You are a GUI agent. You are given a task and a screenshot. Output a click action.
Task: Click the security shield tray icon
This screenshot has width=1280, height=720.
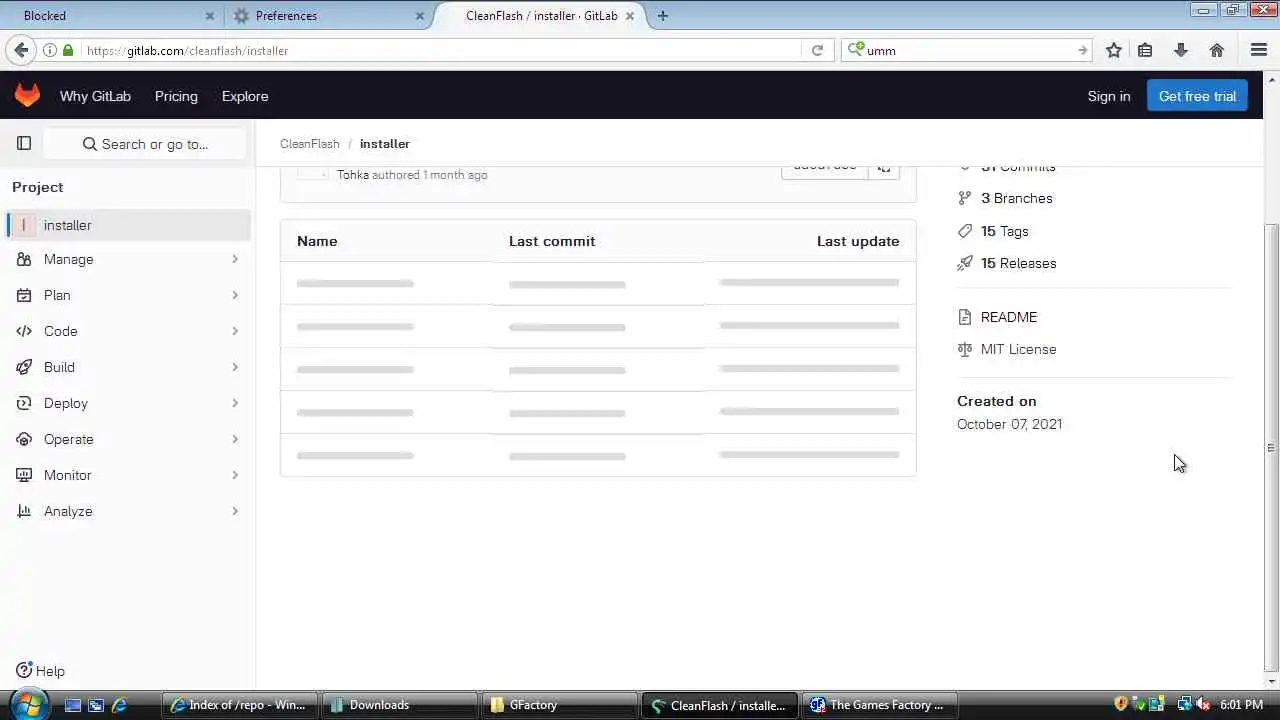(x=1121, y=705)
